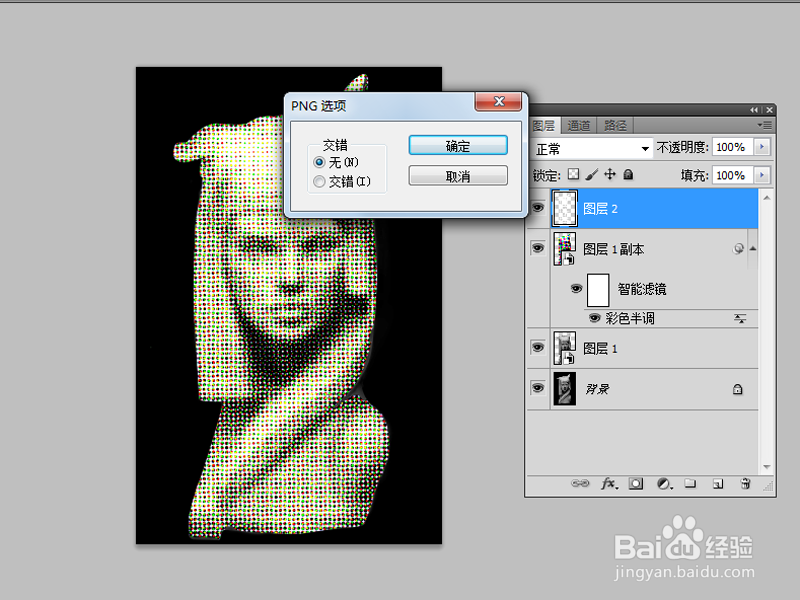Click the 不透明度 100% value field
The image size is (800, 600).
732,147
